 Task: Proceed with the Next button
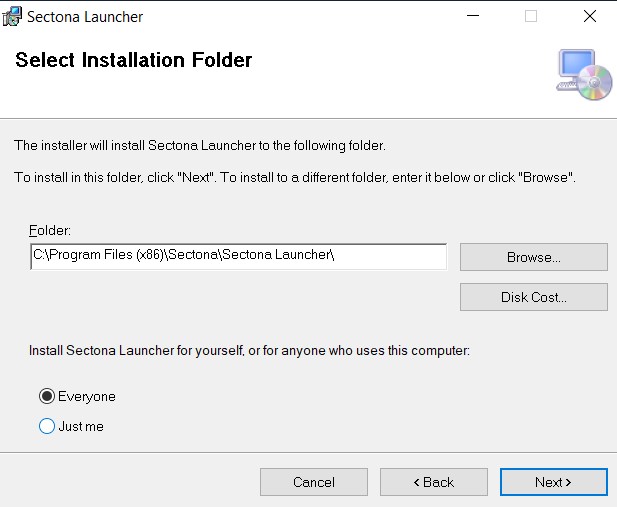click(553, 482)
